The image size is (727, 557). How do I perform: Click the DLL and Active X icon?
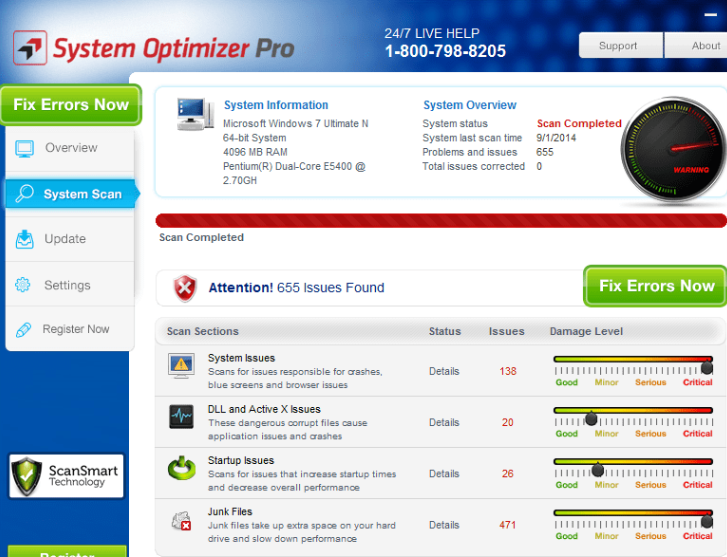[x=181, y=417]
